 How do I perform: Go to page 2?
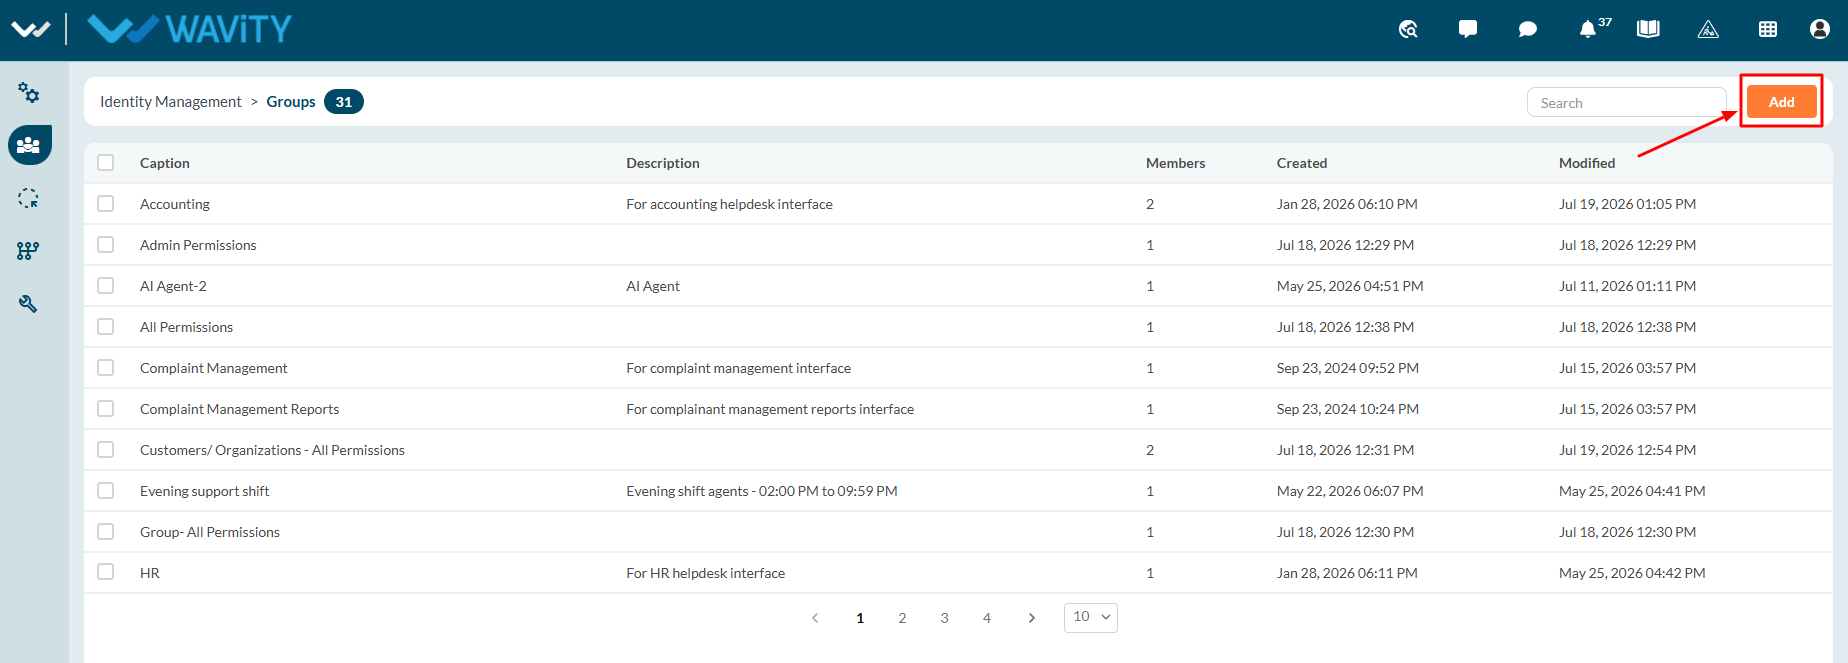pos(902,618)
